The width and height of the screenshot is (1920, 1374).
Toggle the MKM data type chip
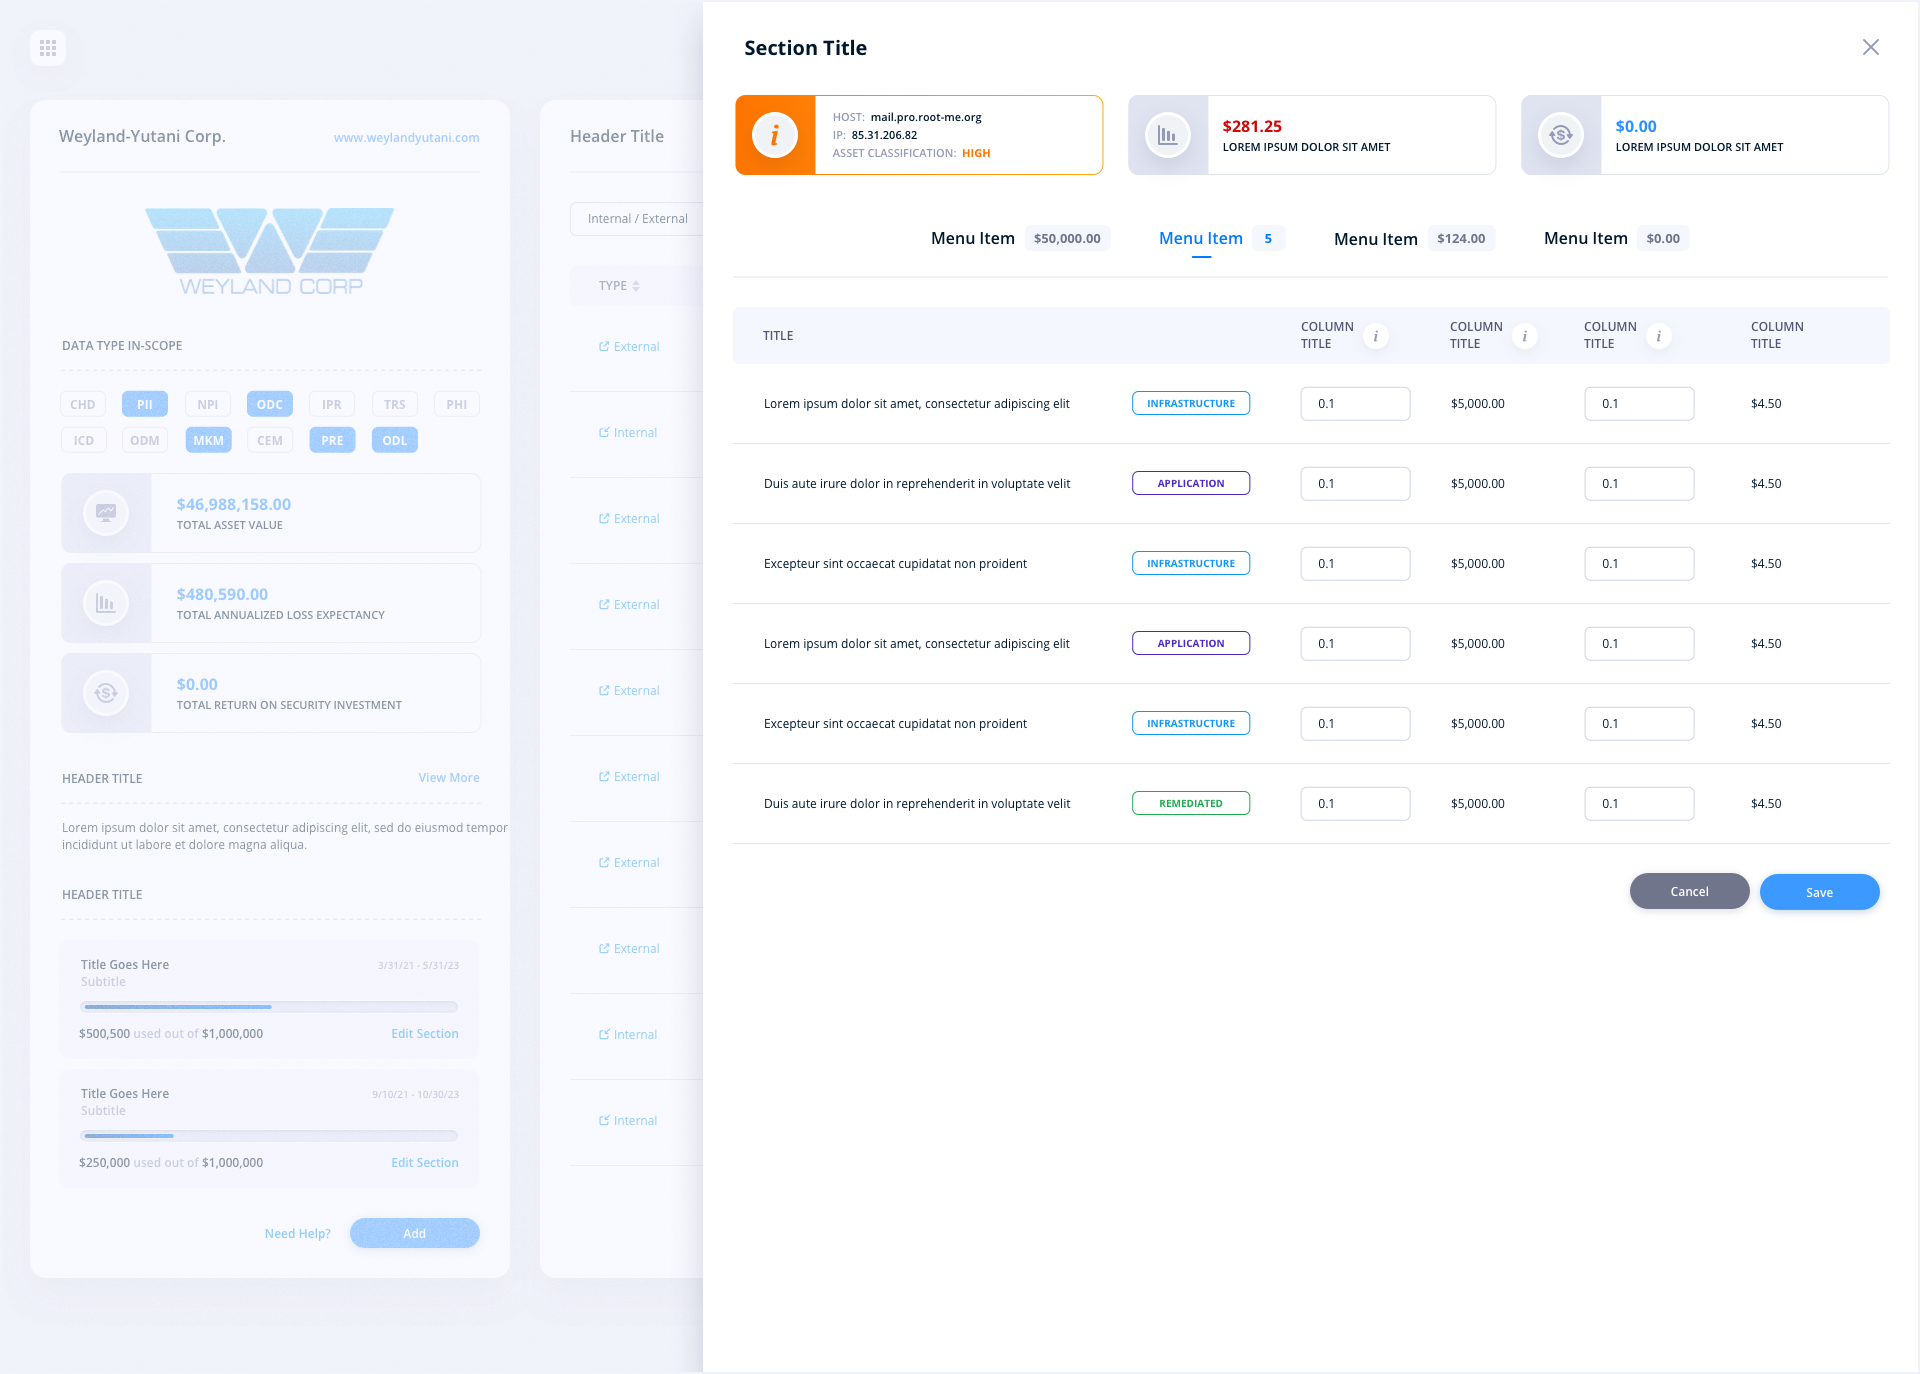[208, 440]
